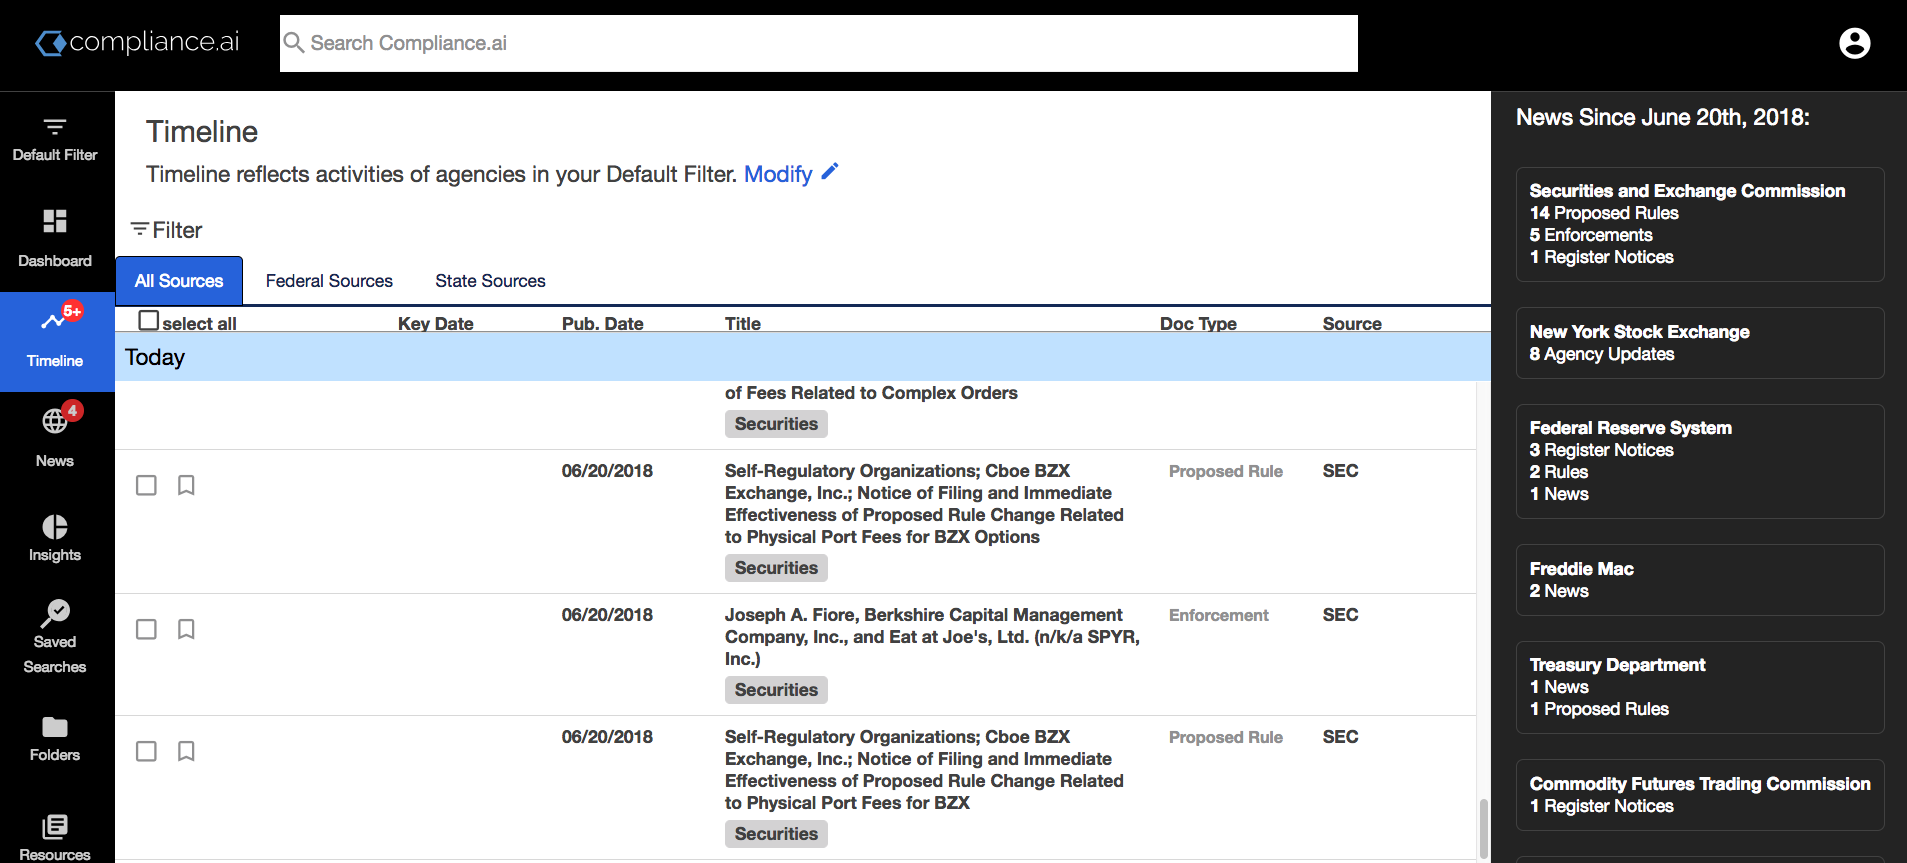This screenshot has width=1907, height=863.
Task: Sort by the Key Date column header
Action: point(435,323)
